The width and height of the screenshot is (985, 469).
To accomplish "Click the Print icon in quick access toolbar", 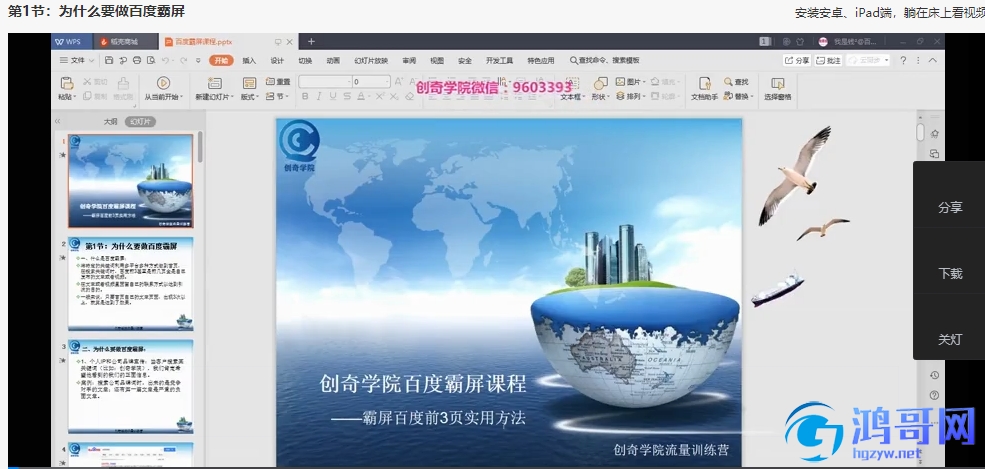I will [137, 60].
